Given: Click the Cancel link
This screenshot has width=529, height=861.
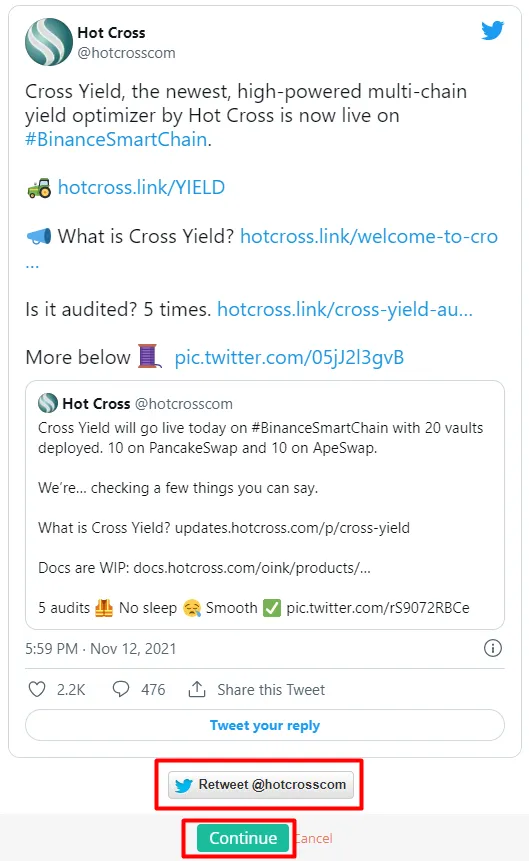Looking at the screenshot, I should (314, 838).
